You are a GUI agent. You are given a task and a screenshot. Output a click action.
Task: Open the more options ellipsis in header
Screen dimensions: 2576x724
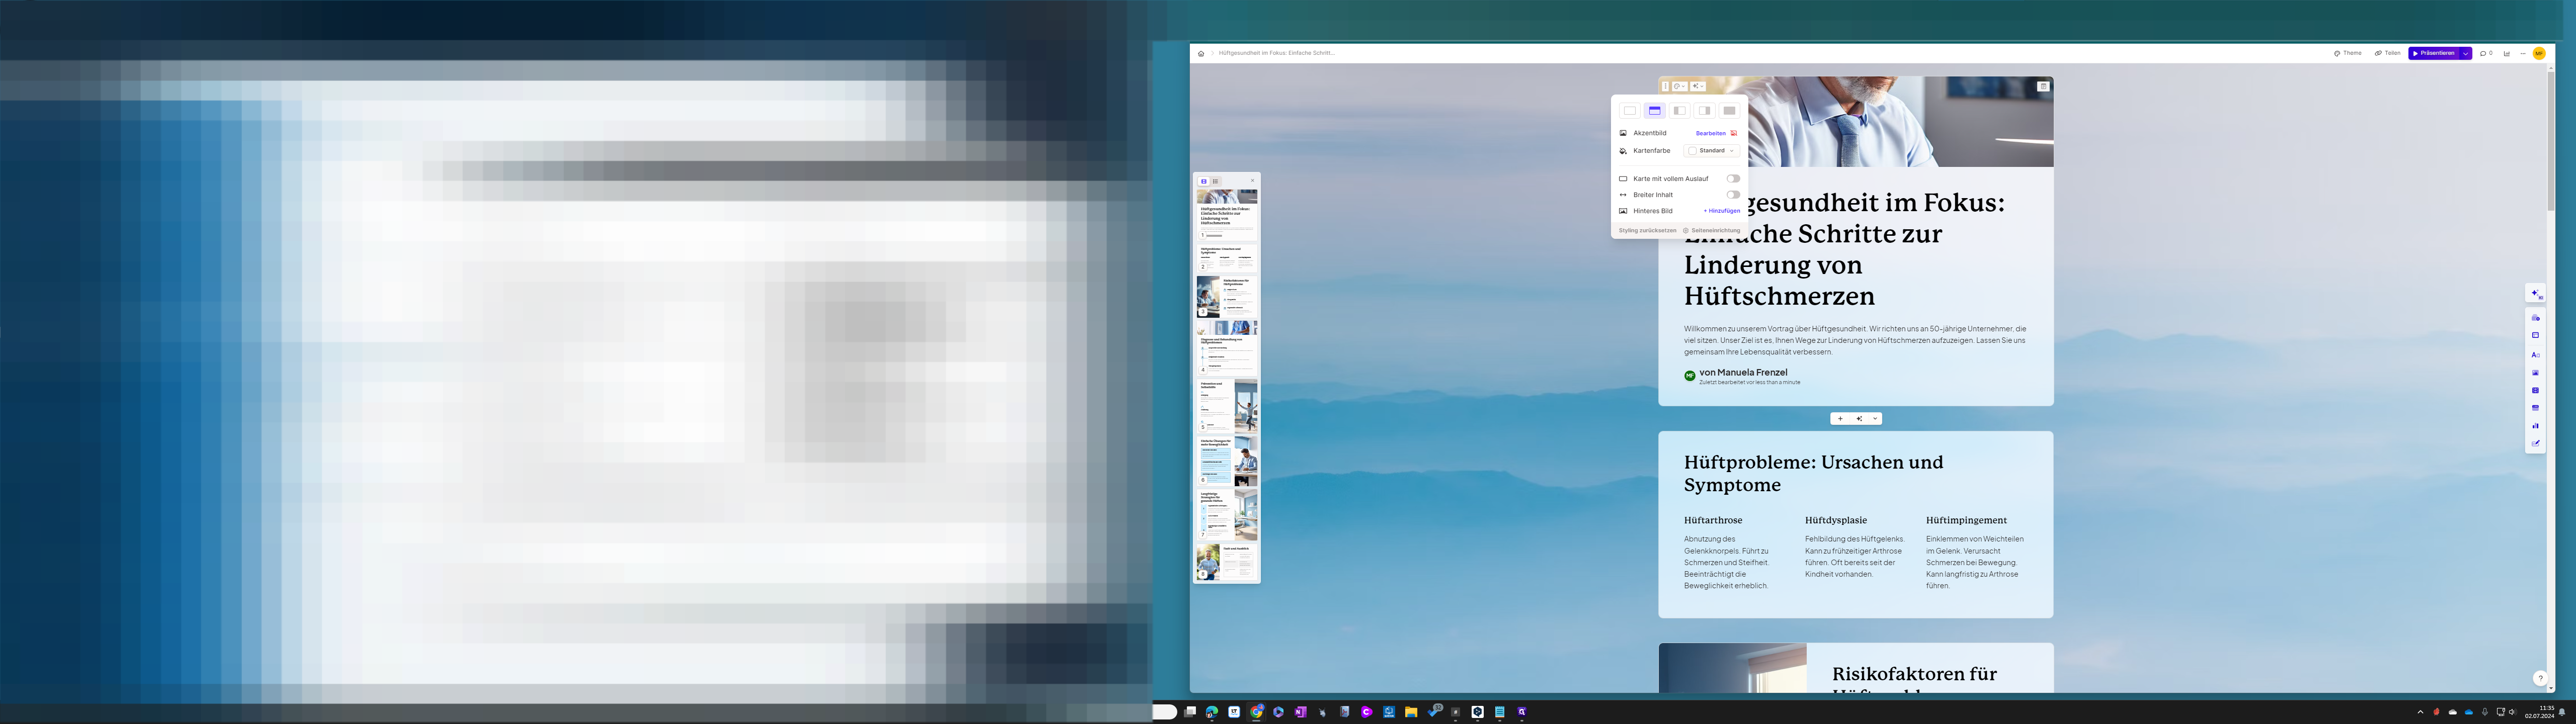2523,54
